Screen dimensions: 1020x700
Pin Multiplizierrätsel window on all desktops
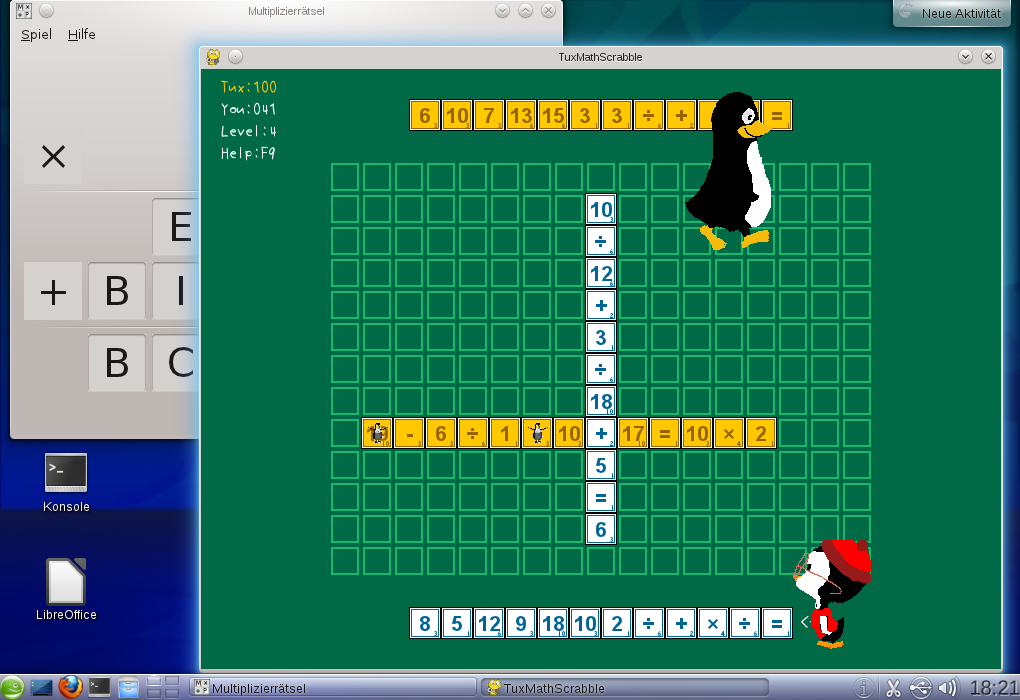(46, 10)
